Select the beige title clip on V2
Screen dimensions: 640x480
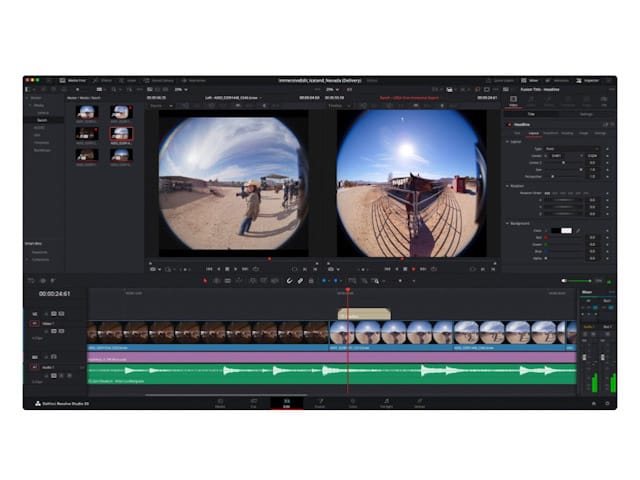click(x=364, y=314)
